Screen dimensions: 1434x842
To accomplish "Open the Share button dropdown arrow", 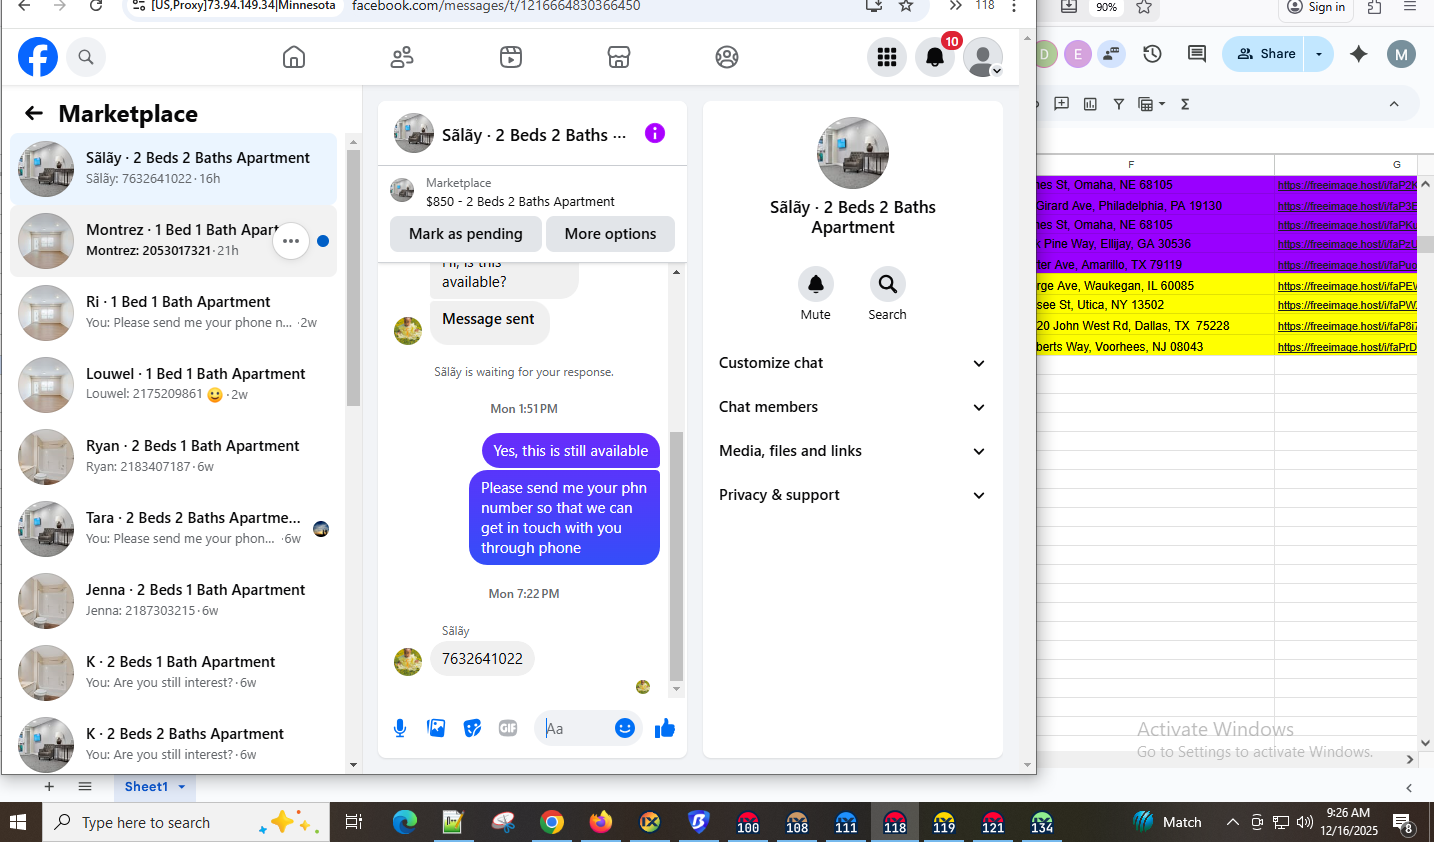I will [x=1319, y=54].
